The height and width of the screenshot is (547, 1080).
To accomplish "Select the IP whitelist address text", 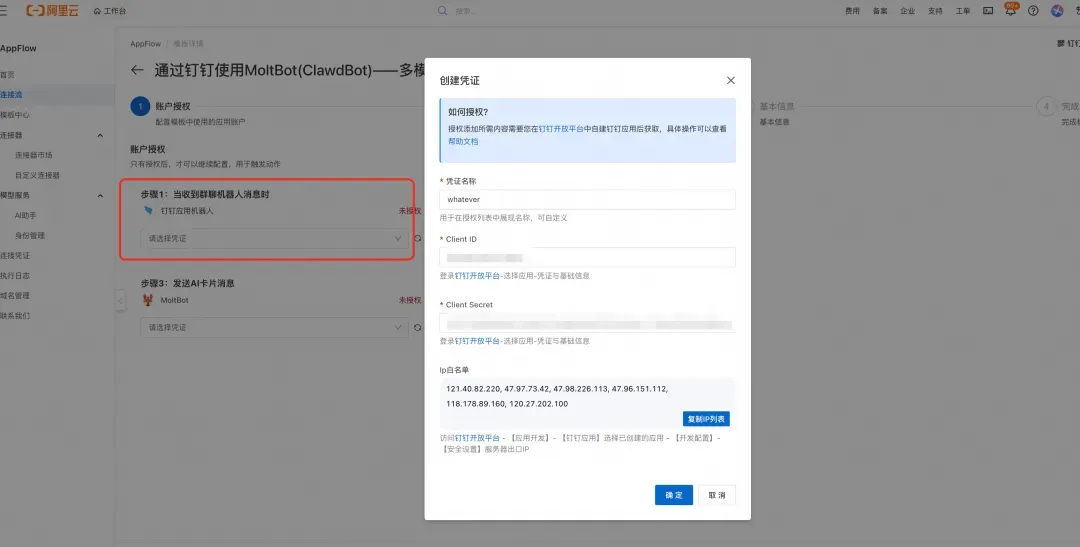I will pos(557,396).
